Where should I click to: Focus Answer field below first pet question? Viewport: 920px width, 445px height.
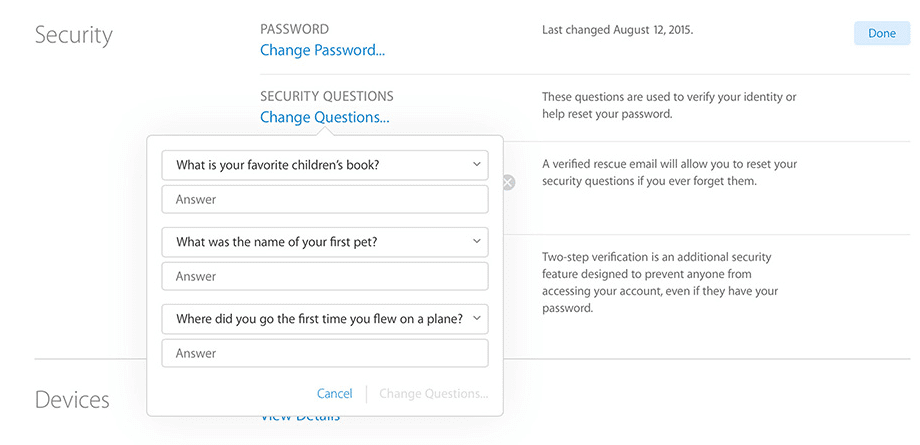324,276
